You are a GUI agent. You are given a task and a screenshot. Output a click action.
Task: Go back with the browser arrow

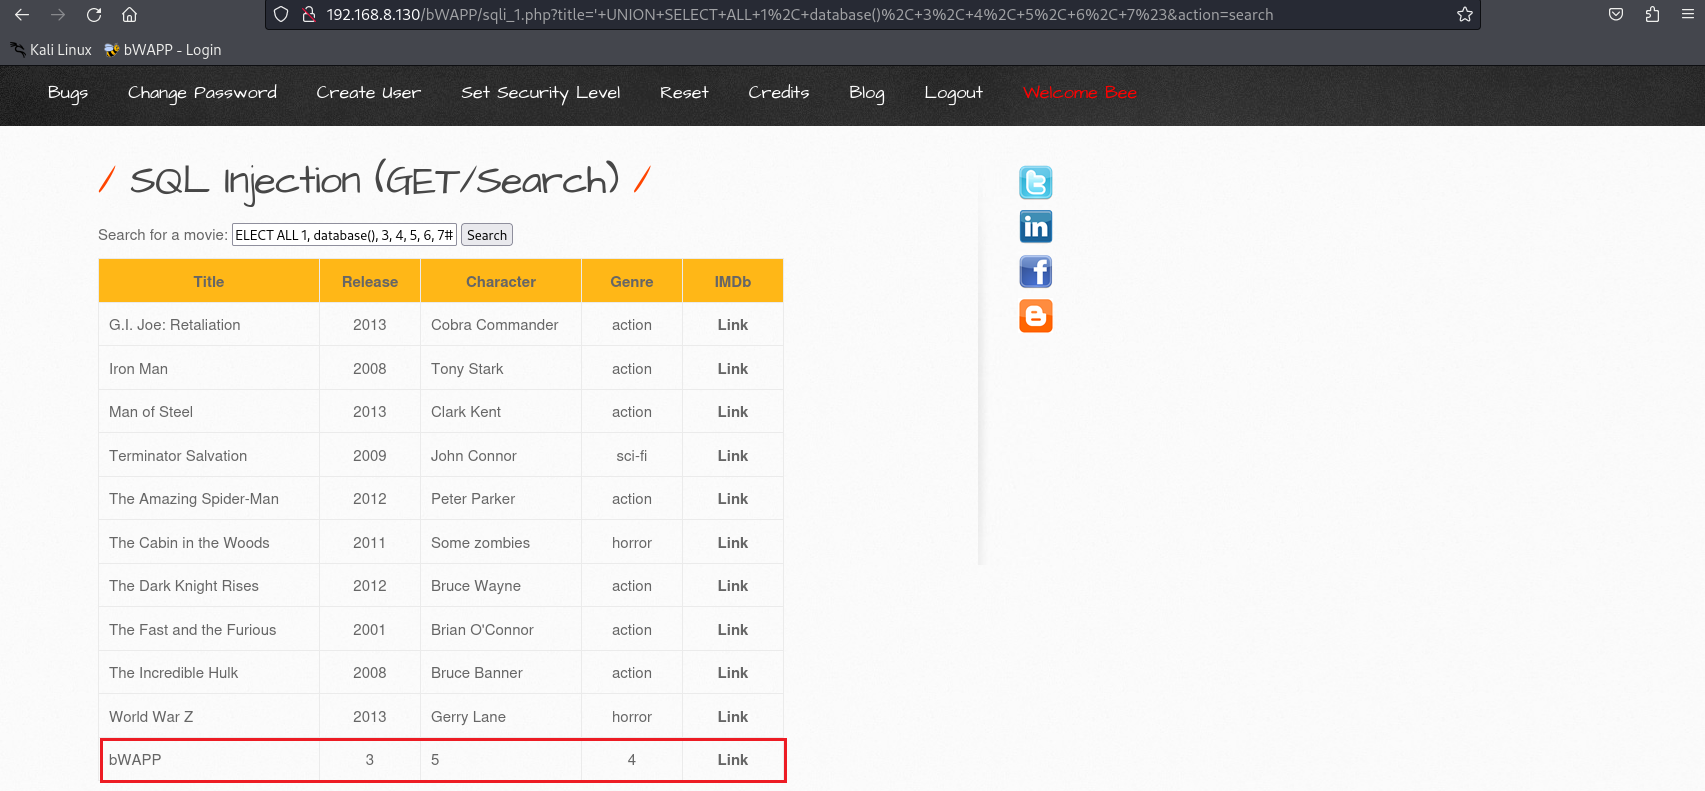[22, 15]
